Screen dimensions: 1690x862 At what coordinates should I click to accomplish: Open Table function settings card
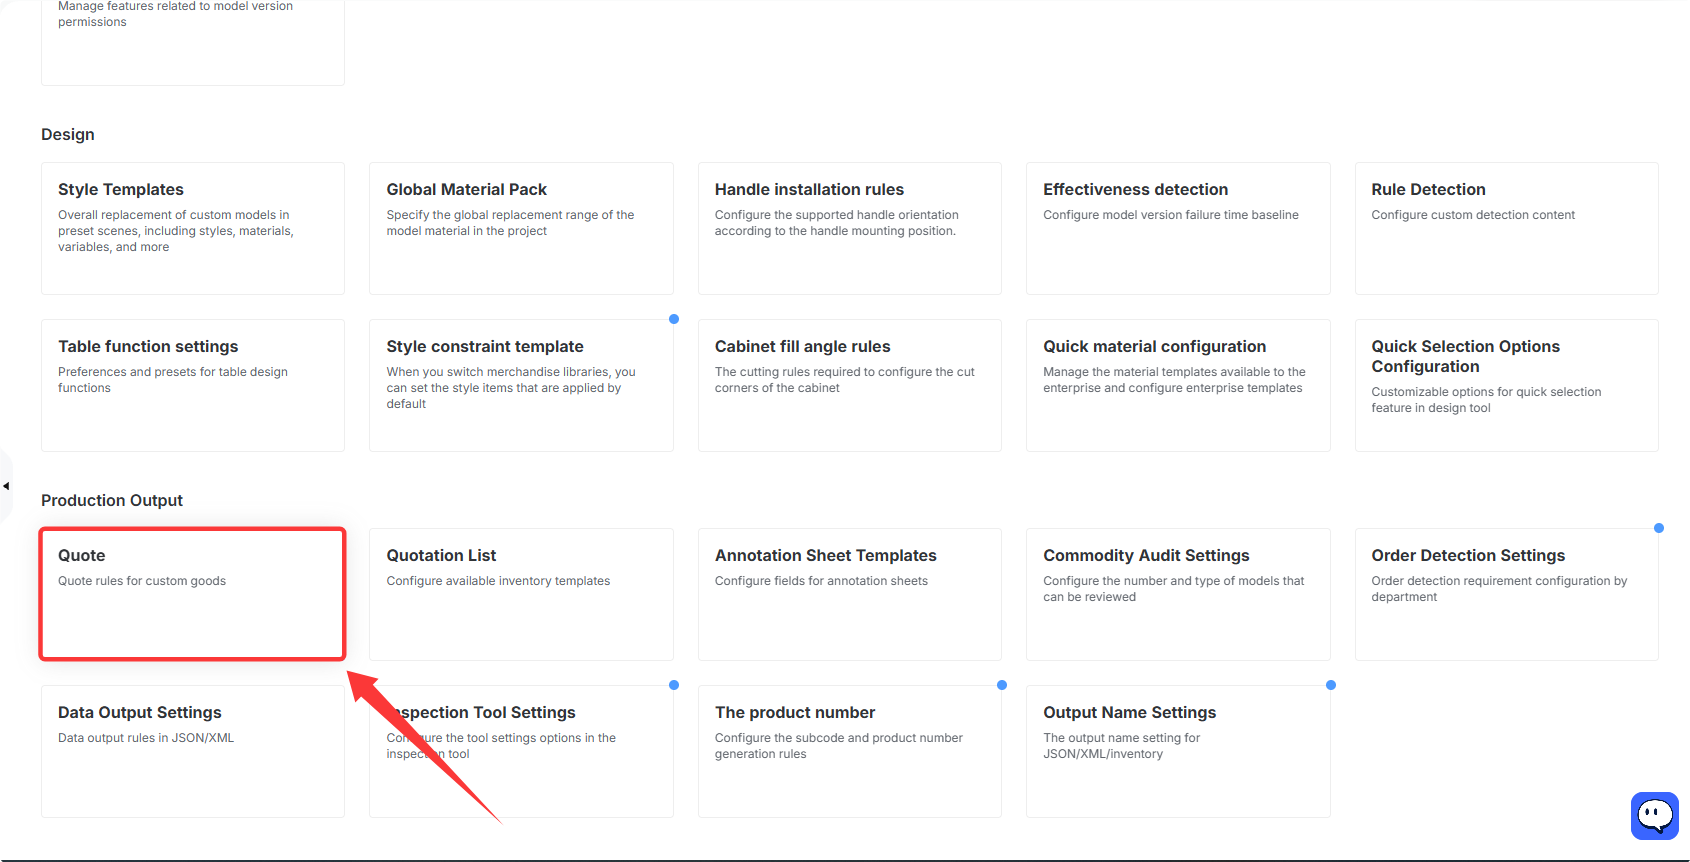[x=193, y=385]
